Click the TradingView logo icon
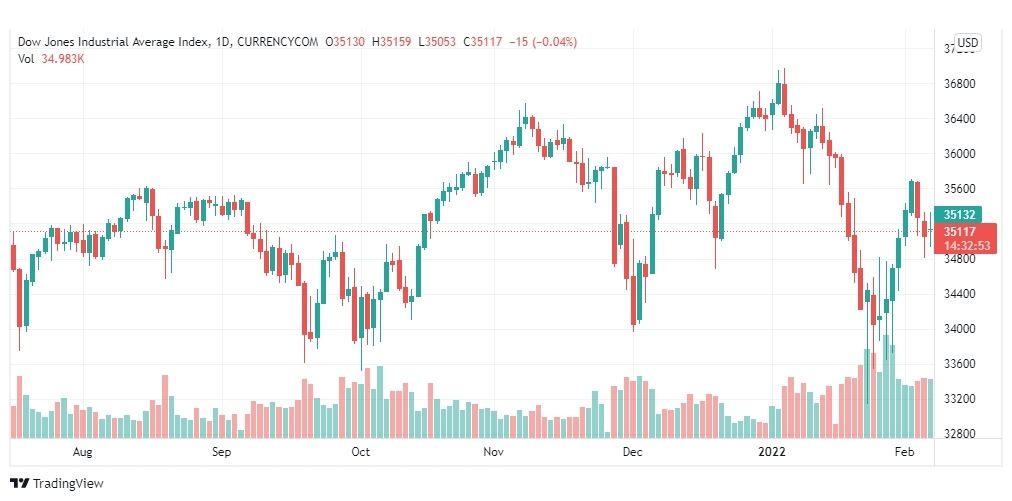This screenshot has width=1012, height=501. coord(20,483)
